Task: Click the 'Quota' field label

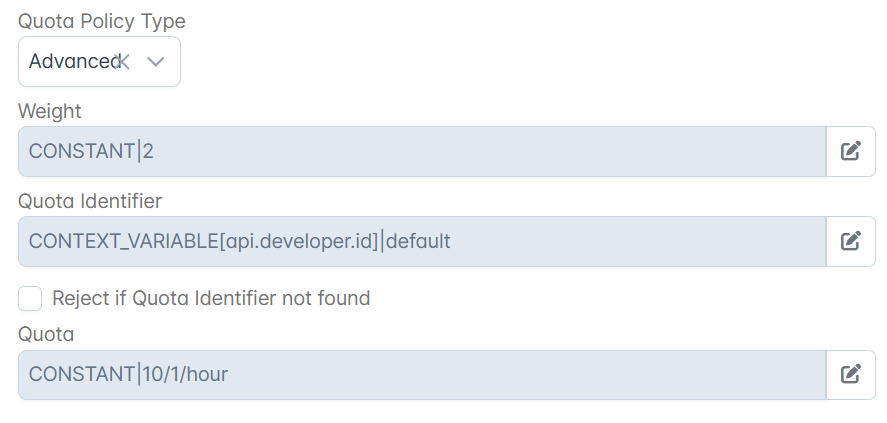Action: coord(46,334)
